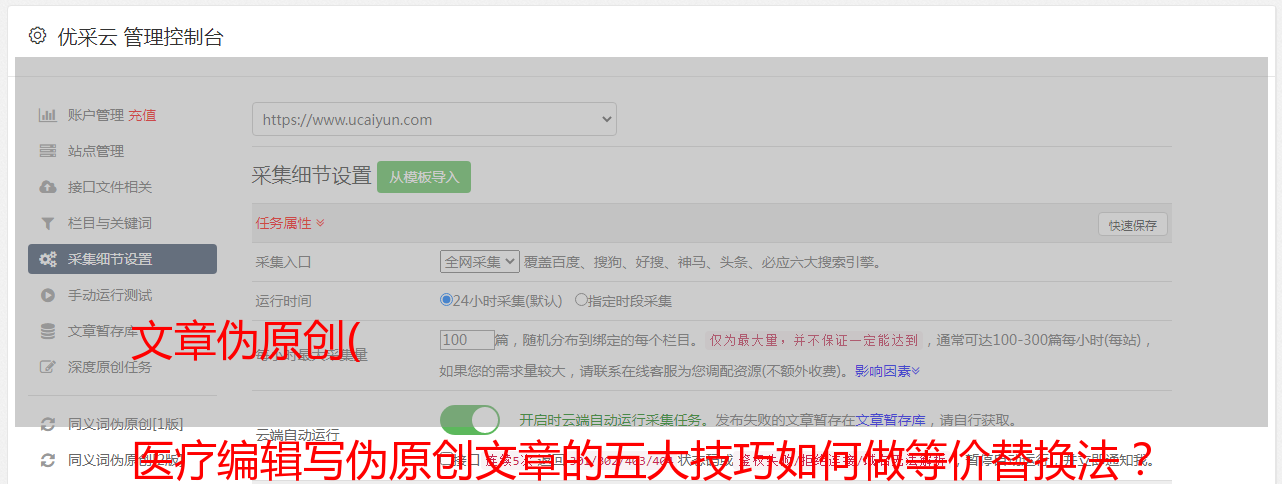Select the 24小时采集(默认) radio button
The height and width of the screenshot is (484, 1282).
point(446,299)
